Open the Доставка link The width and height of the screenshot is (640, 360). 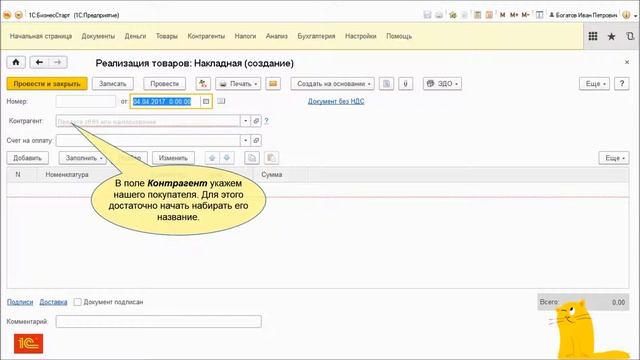[53, 302]
